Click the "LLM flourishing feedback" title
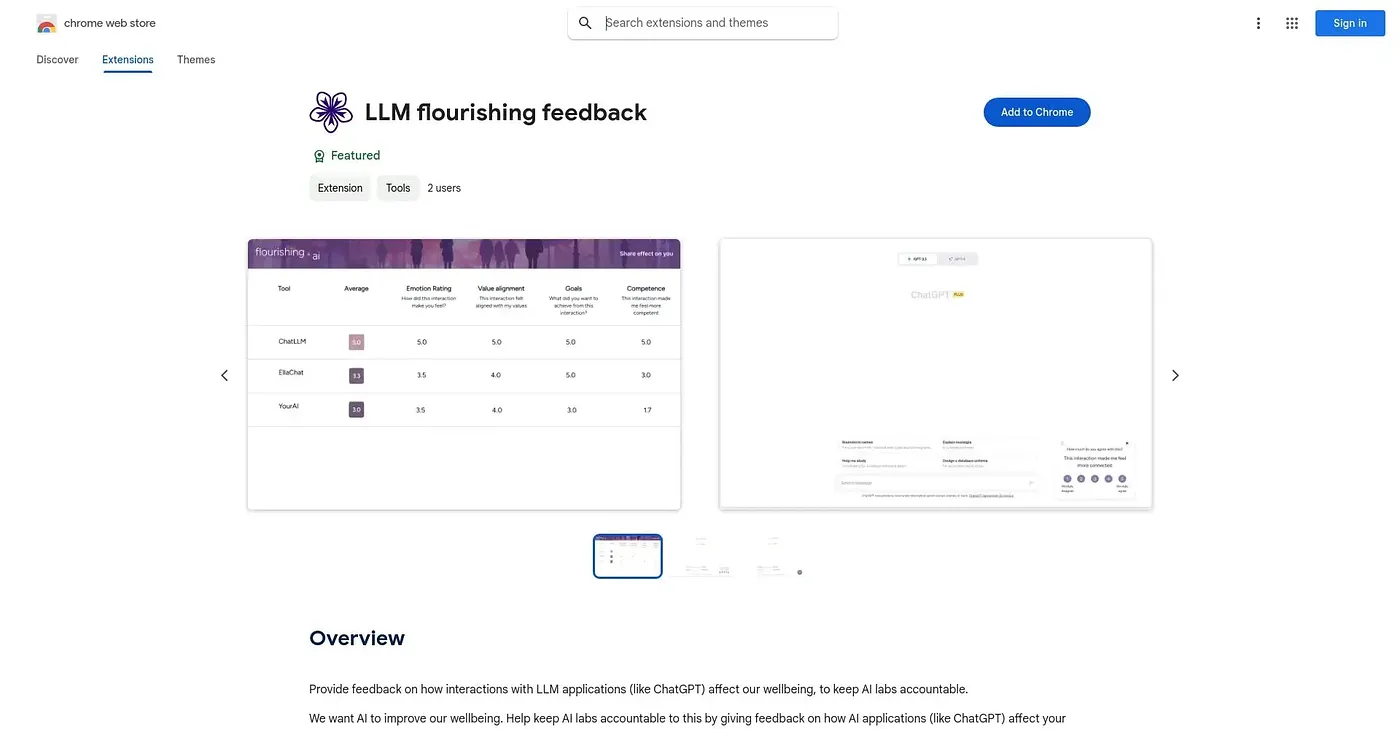Viewport: 1400px width, 729px height. click(x=506, y=112)
